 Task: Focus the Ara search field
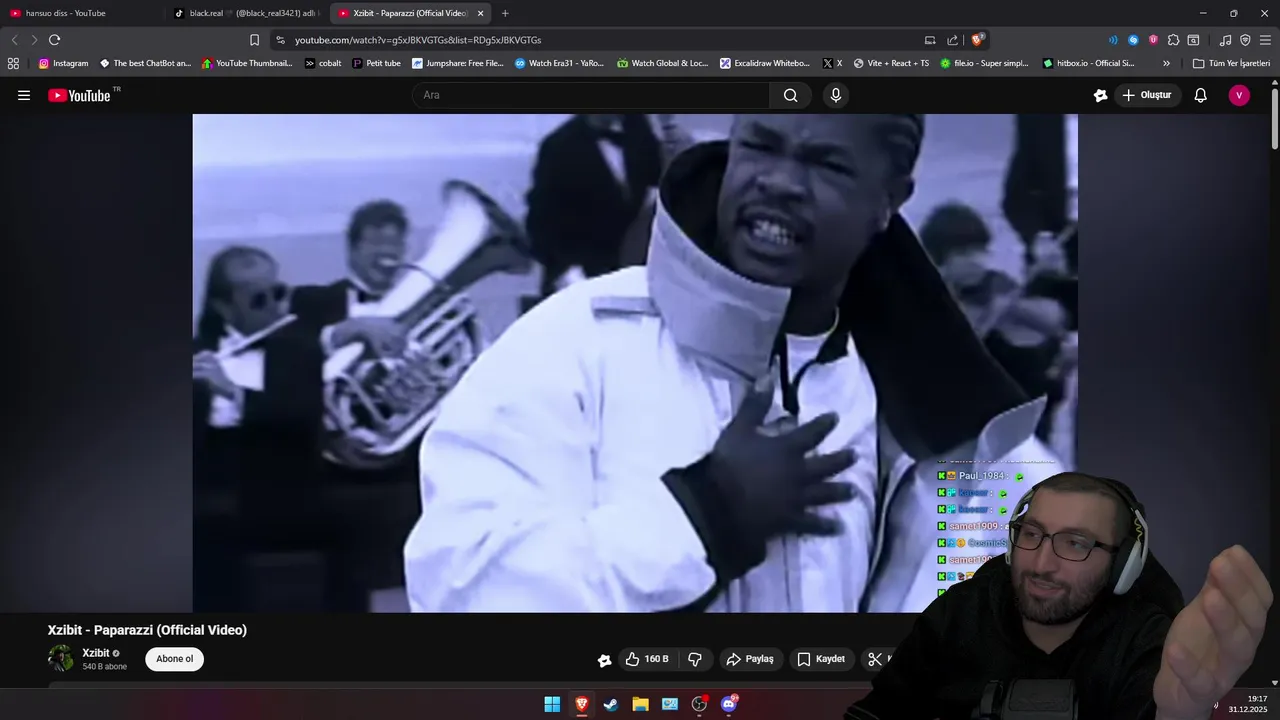[591, 95]
